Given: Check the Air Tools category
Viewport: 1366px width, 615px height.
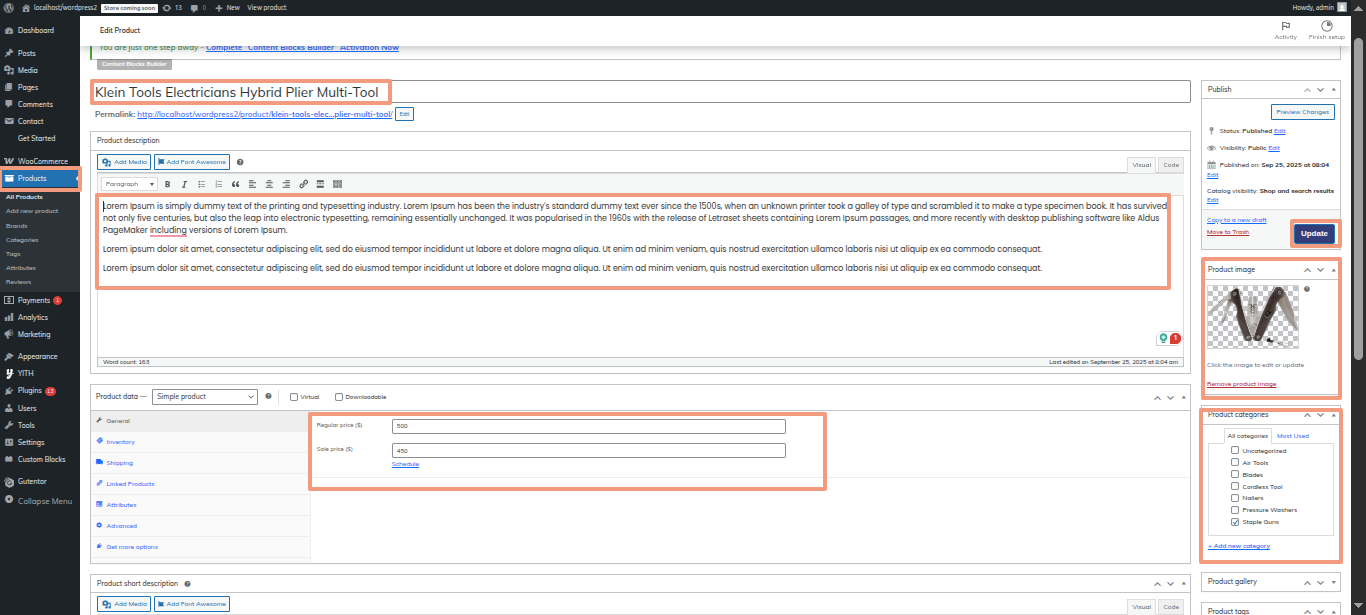Looking at the screenshot, I should point(1235,463).
